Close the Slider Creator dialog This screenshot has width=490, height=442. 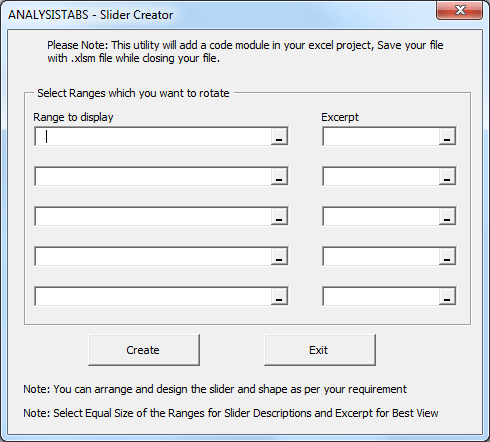(x=460, y=10)
